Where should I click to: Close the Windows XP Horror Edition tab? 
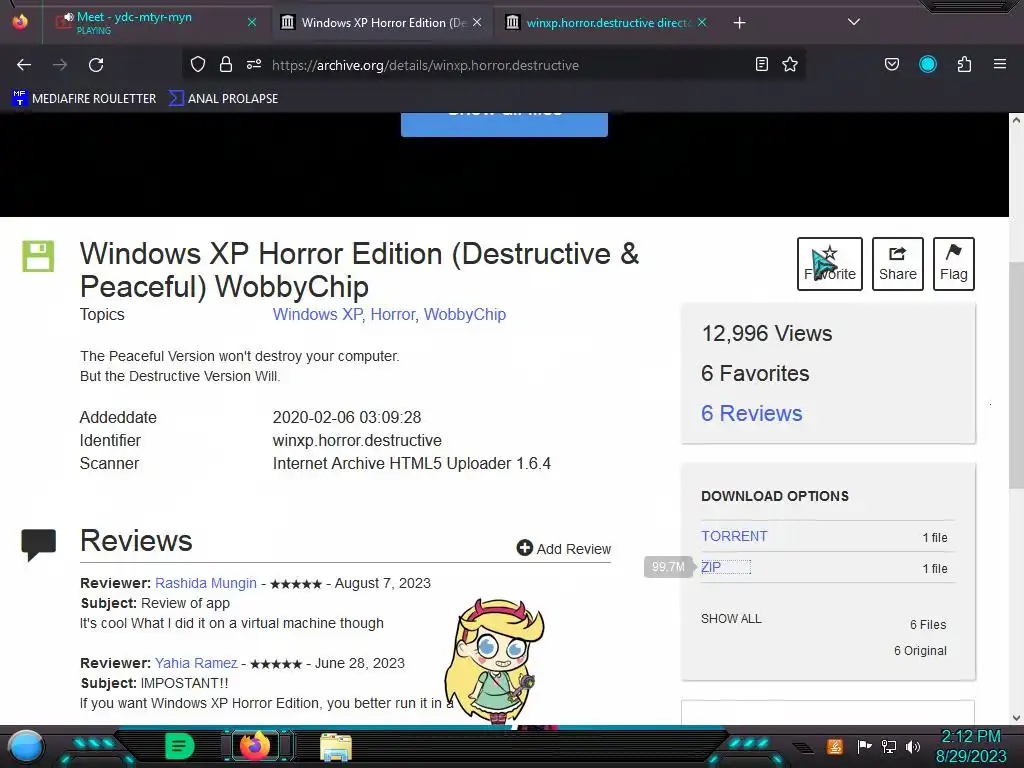click(x=477, y=22)
